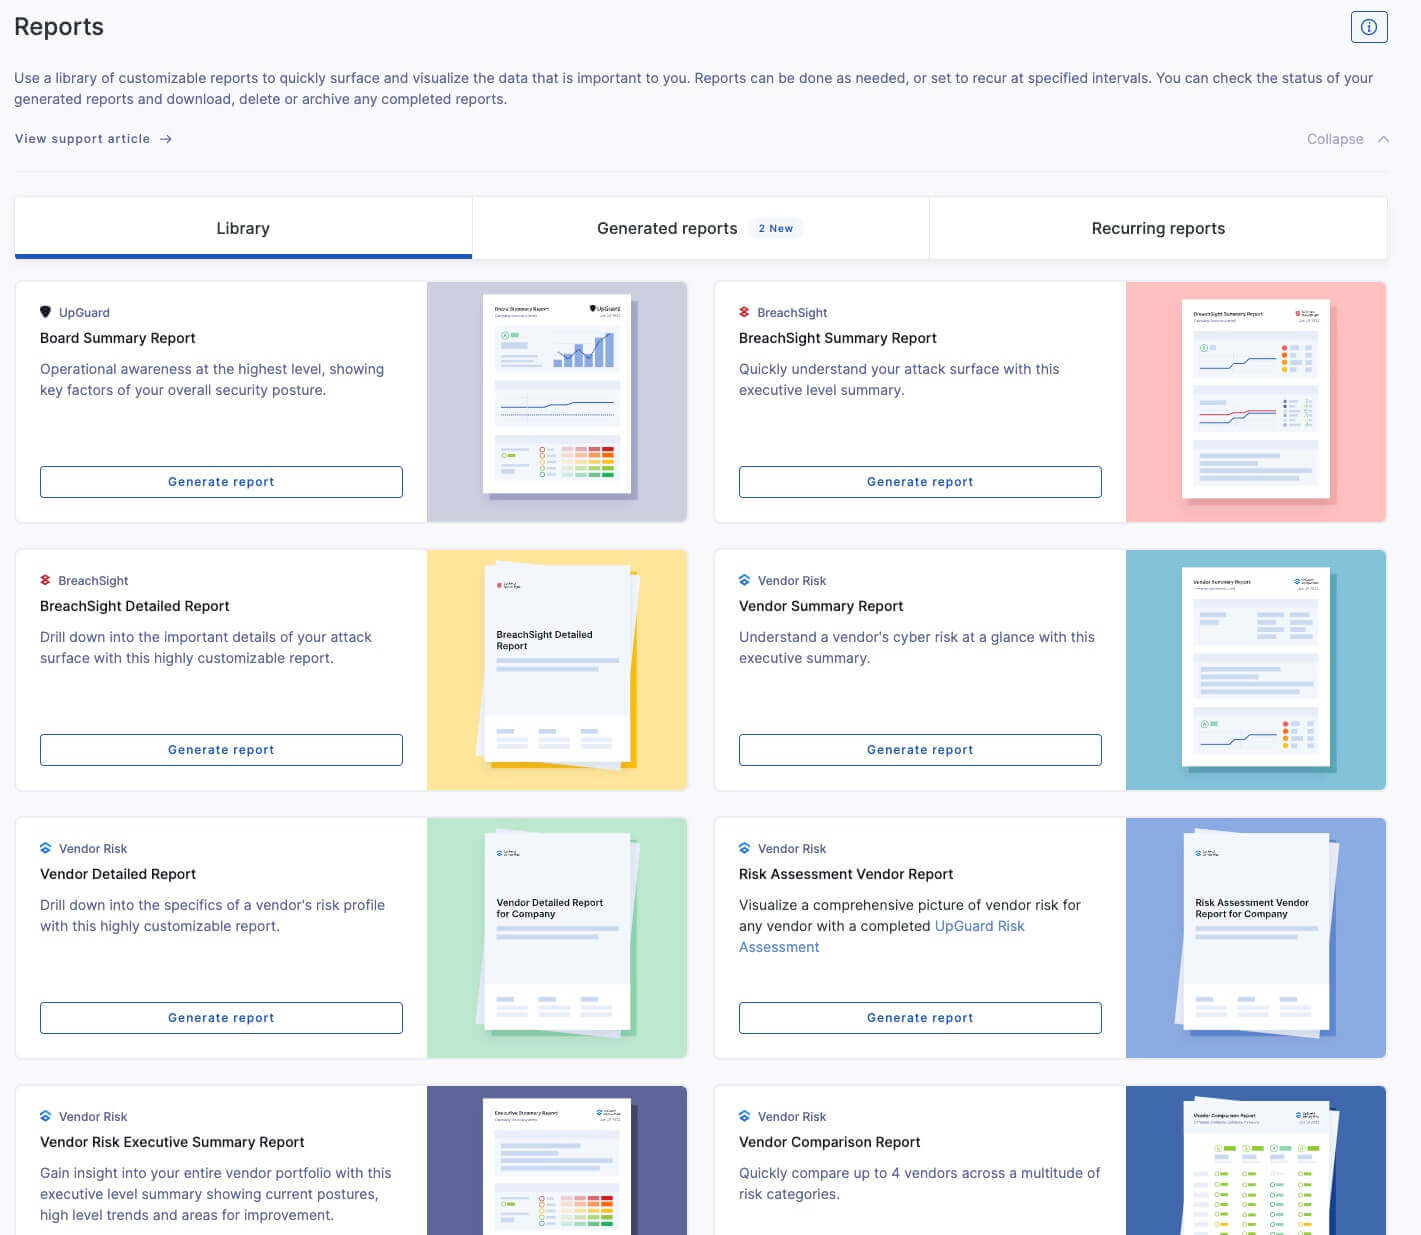
Task: Click the Risk Assessment Vendor Report card title
Action: pos(846,874)
